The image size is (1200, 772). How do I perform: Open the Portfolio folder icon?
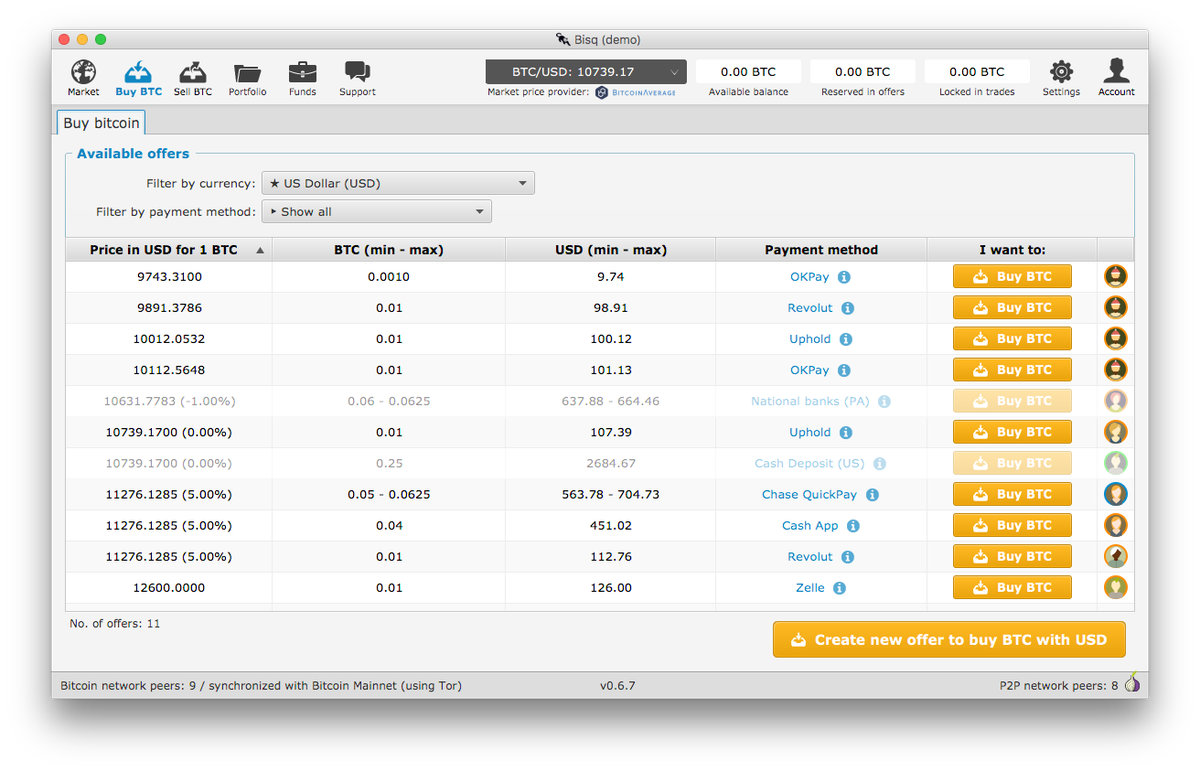pyautogui.click(x=247, y=72)
